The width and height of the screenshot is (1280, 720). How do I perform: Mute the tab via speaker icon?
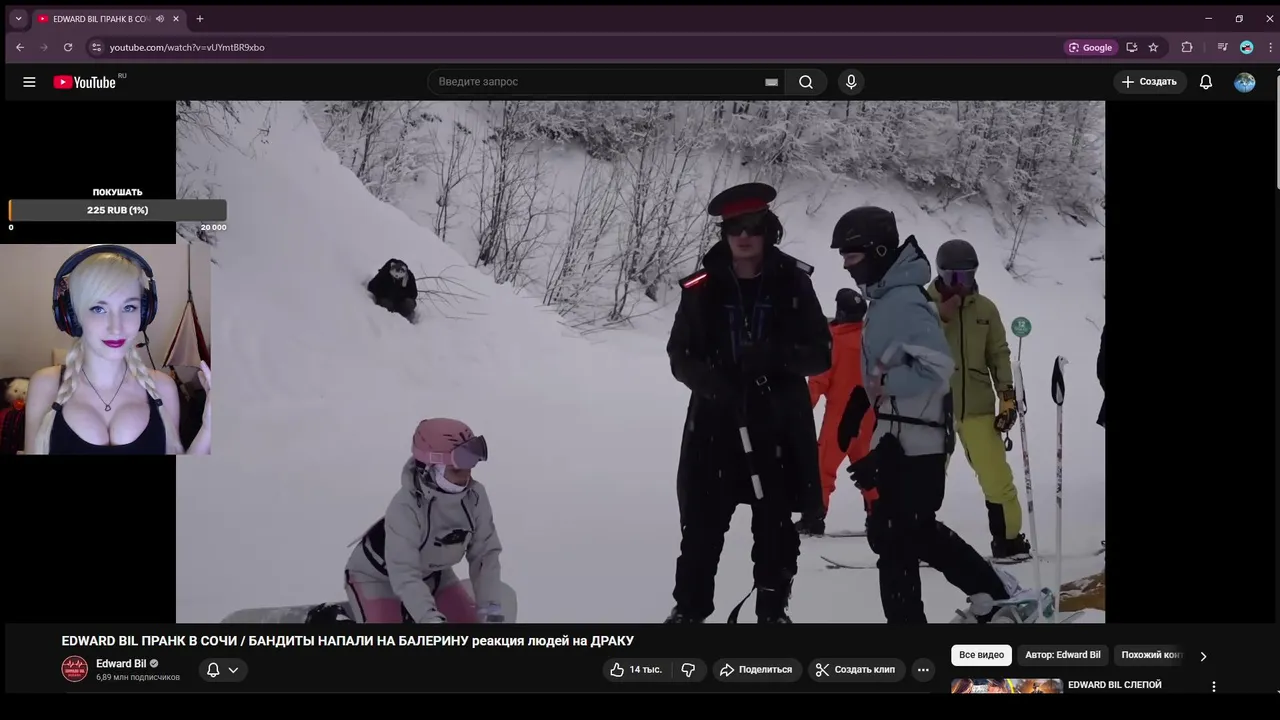click(160, 19)
